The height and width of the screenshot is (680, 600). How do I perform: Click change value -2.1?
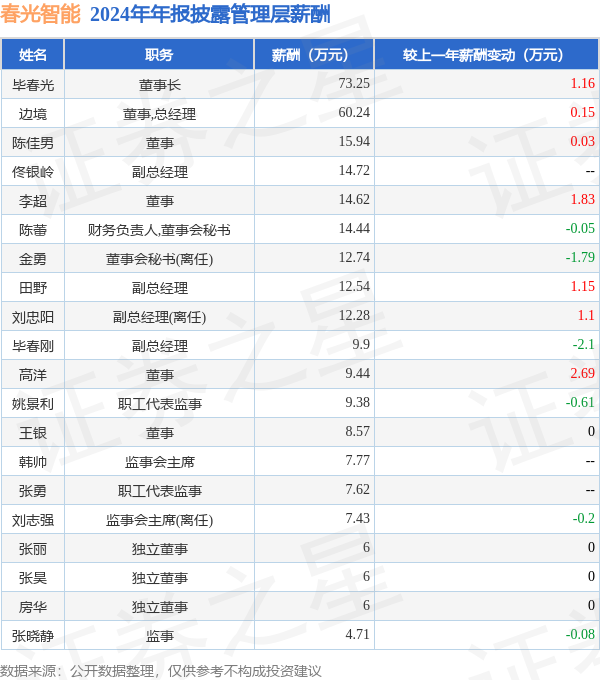point(584,345)
